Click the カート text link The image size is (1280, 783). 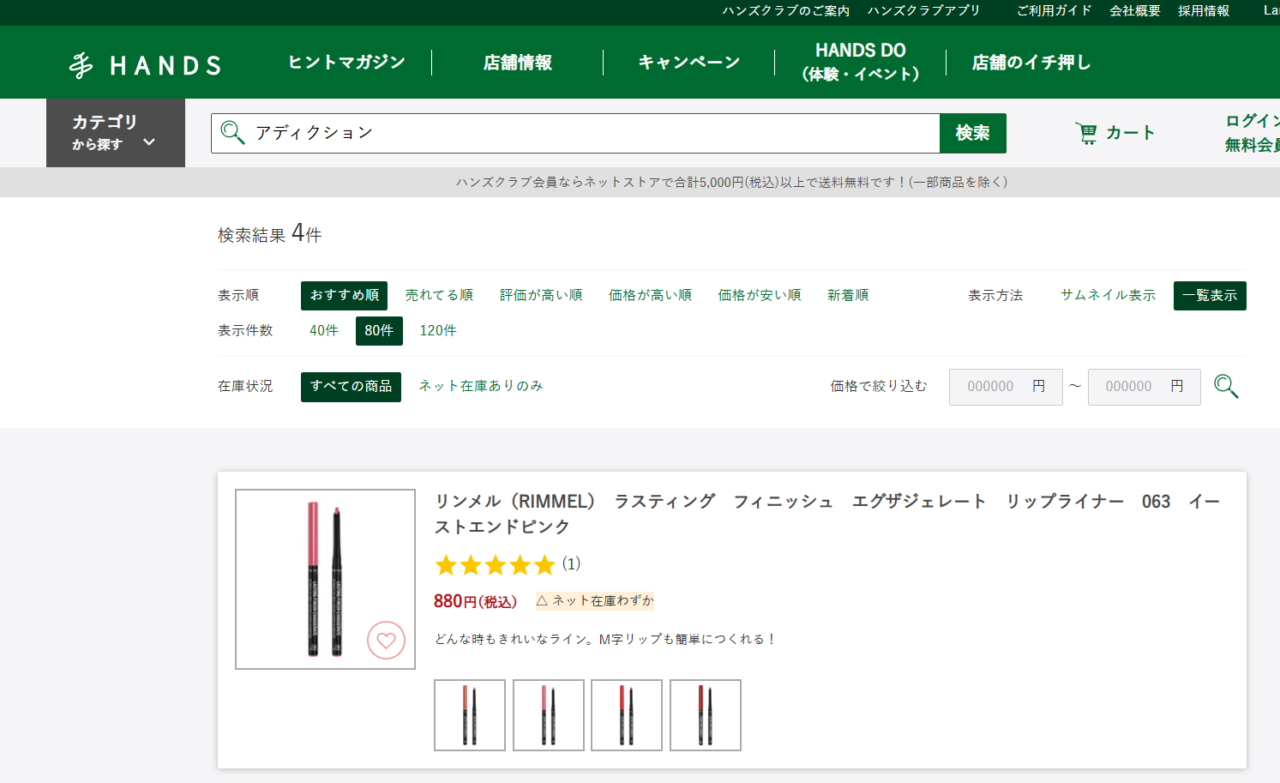point(1130,133)
